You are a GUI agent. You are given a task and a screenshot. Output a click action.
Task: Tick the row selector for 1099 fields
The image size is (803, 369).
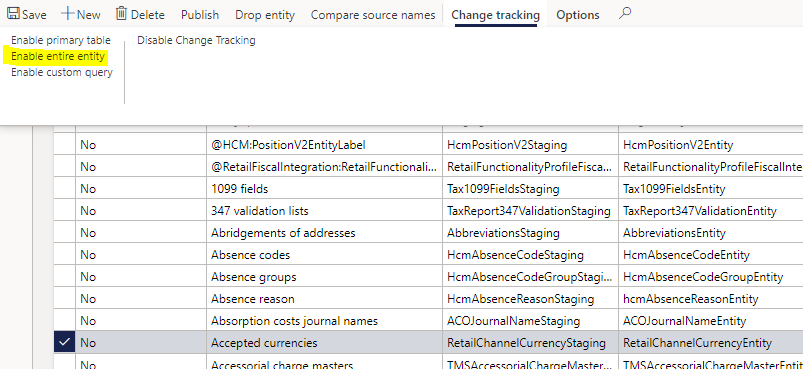click(x=65, y=189)
